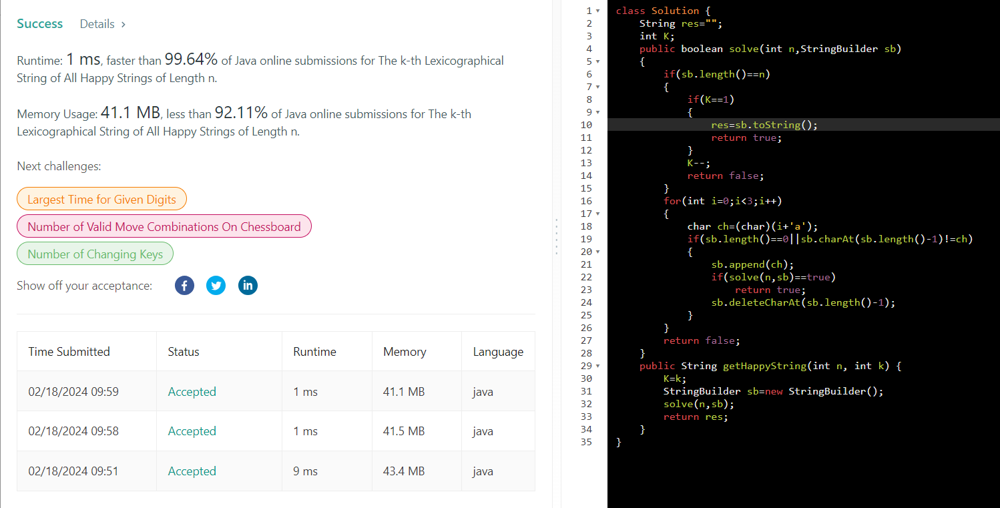Collapse the for loop fold arrow on line 17
This screenshot has height=508, width=1000.
598,214
